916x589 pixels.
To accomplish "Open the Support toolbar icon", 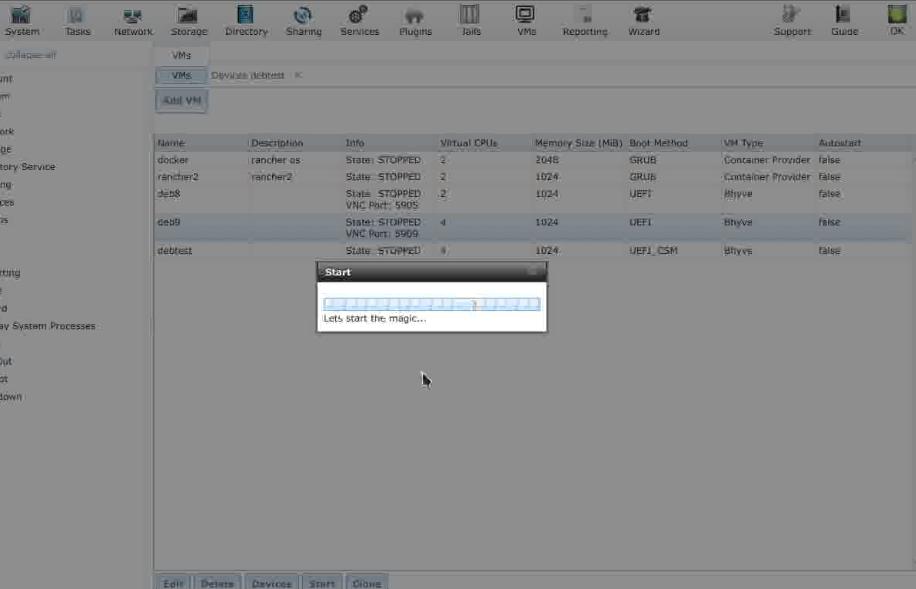I will (x=792, y=20).
